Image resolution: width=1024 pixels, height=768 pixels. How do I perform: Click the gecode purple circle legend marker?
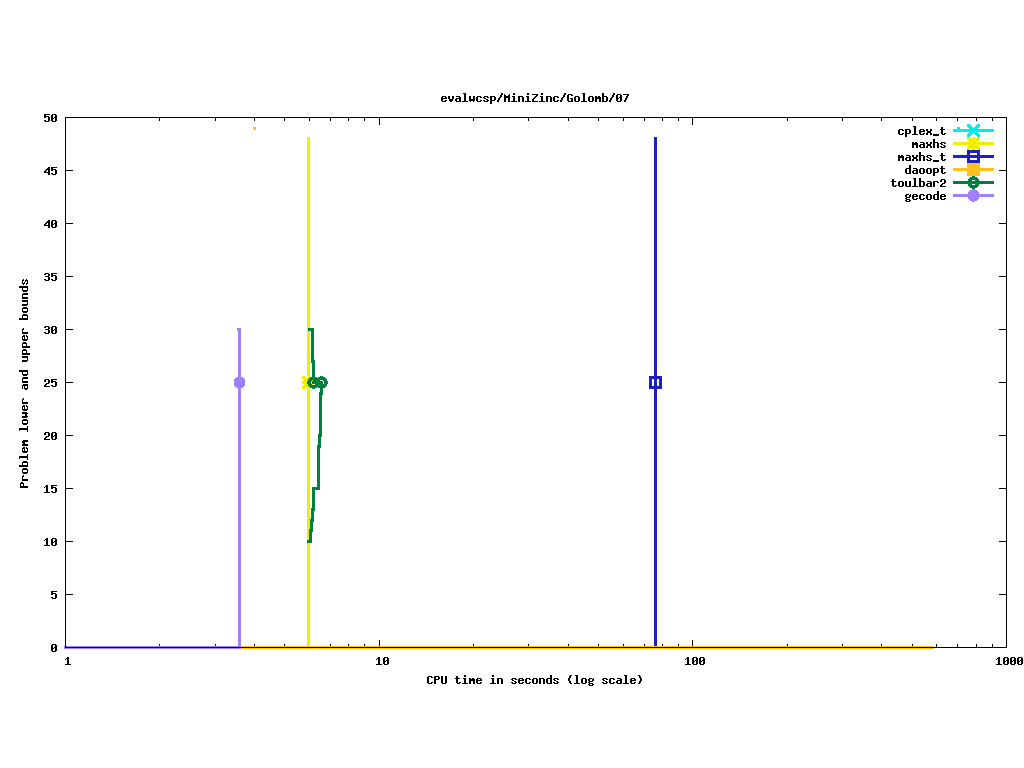point(973,196)
